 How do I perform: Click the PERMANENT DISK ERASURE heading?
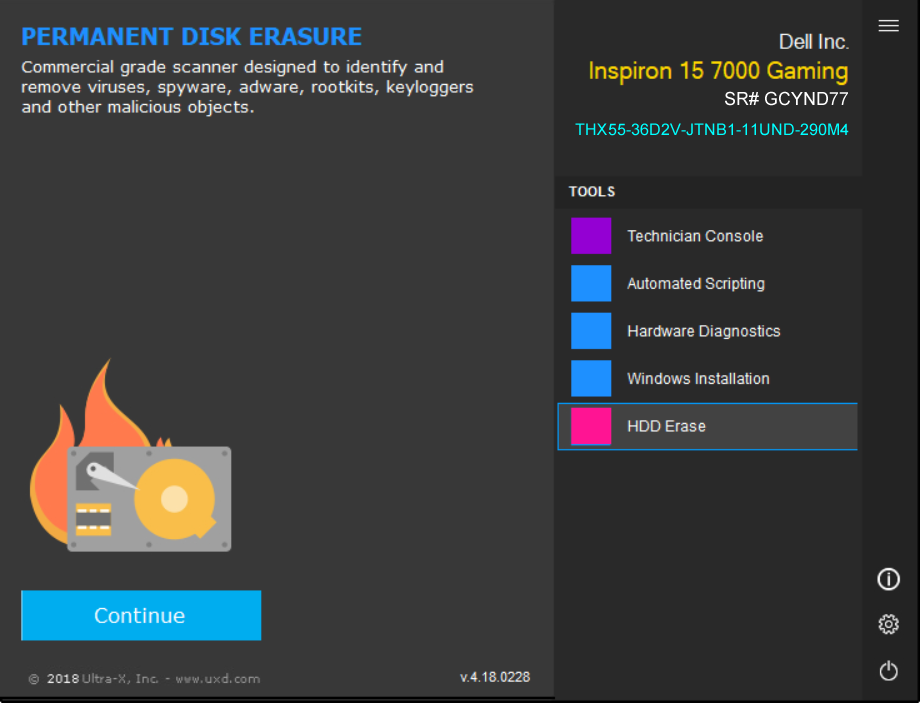pos(191,36)
